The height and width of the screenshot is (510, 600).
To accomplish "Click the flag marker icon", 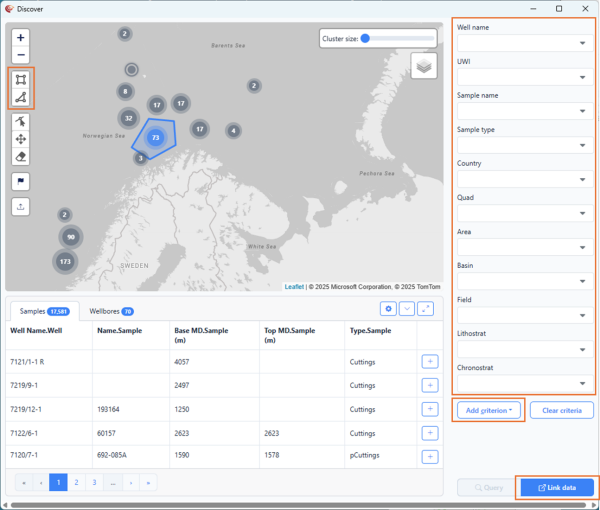I will click(x=21, y=181).
